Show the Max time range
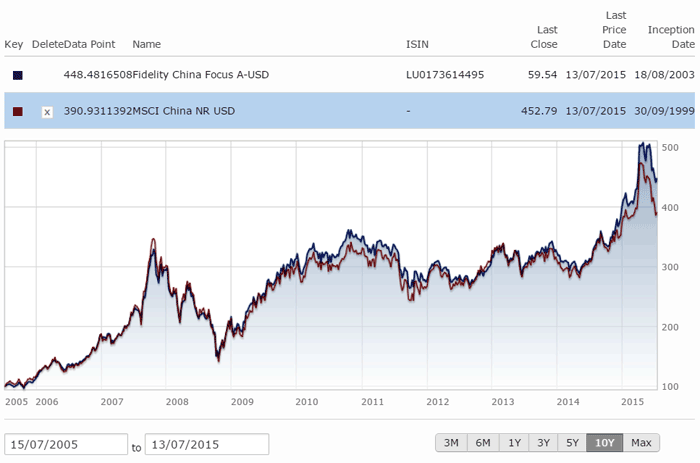 641,443
